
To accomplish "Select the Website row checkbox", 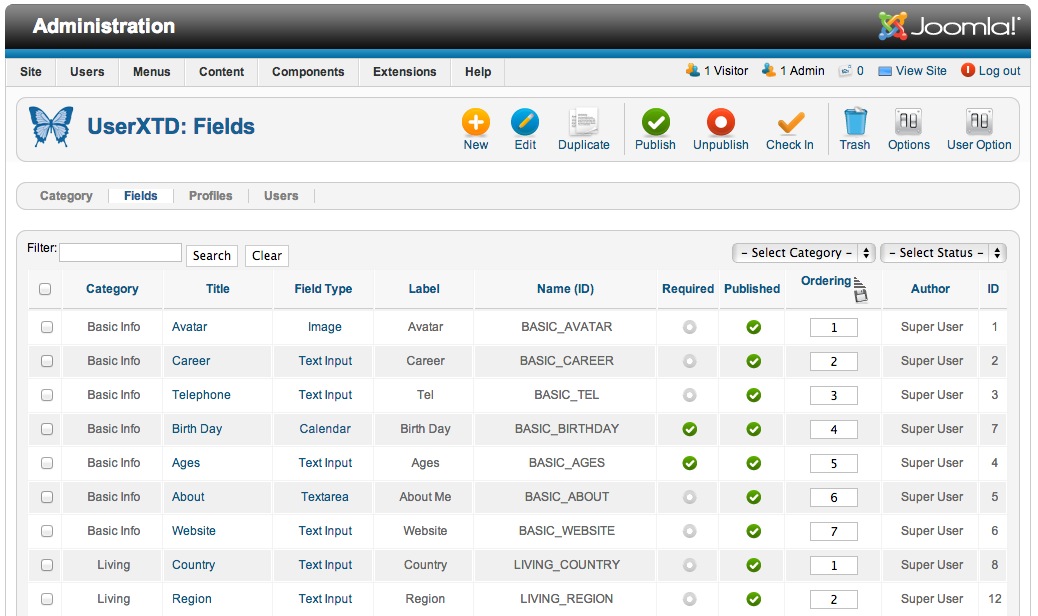I will pos(47,531).
